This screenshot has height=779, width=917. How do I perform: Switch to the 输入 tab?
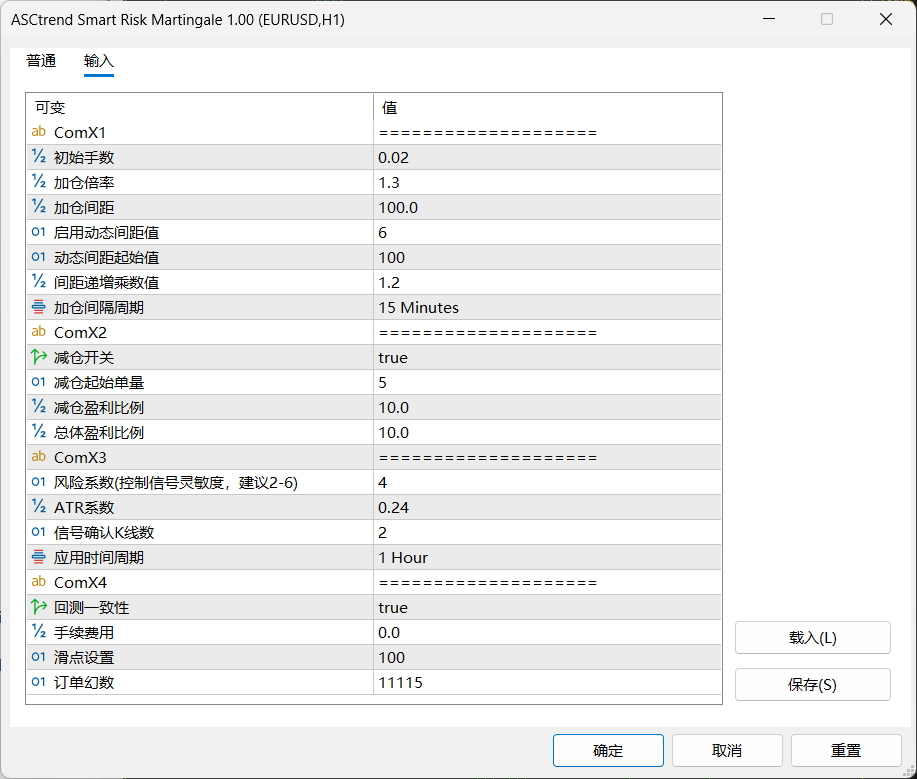pyautogui.click(x=99, y=61)
